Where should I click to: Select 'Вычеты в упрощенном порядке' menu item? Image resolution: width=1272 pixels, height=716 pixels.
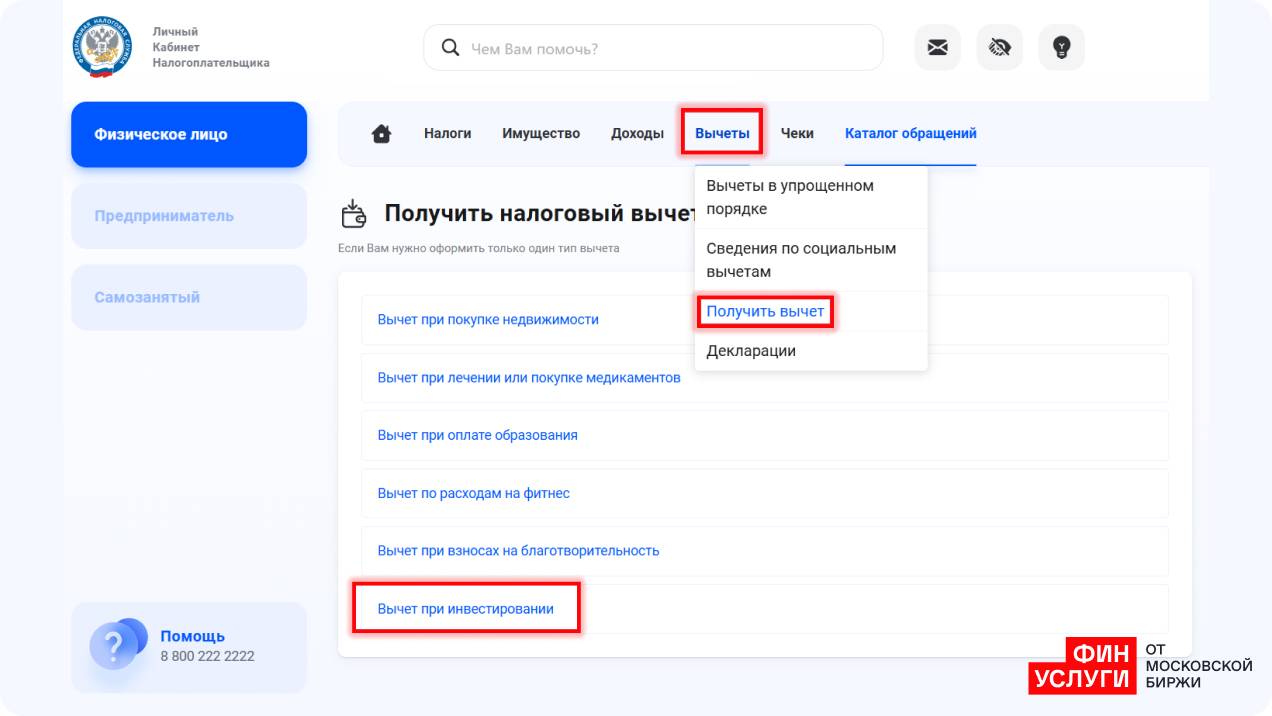click(x=790, y=197)
